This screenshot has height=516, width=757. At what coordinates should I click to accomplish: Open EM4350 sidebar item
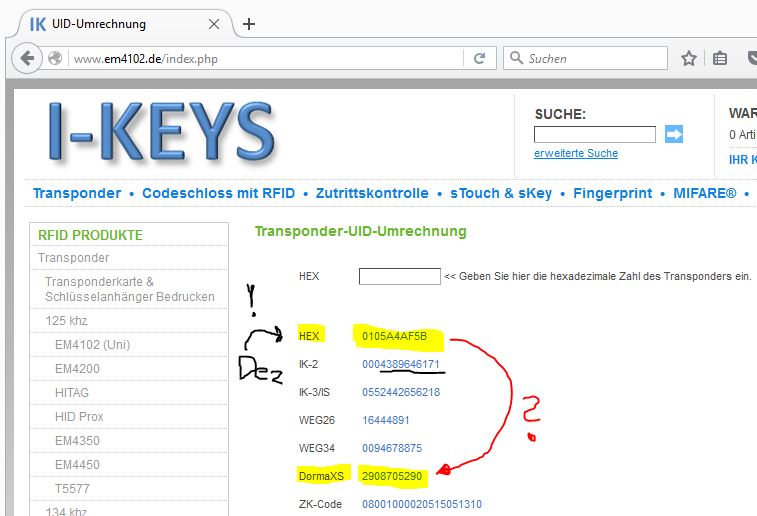pos(77,441)
